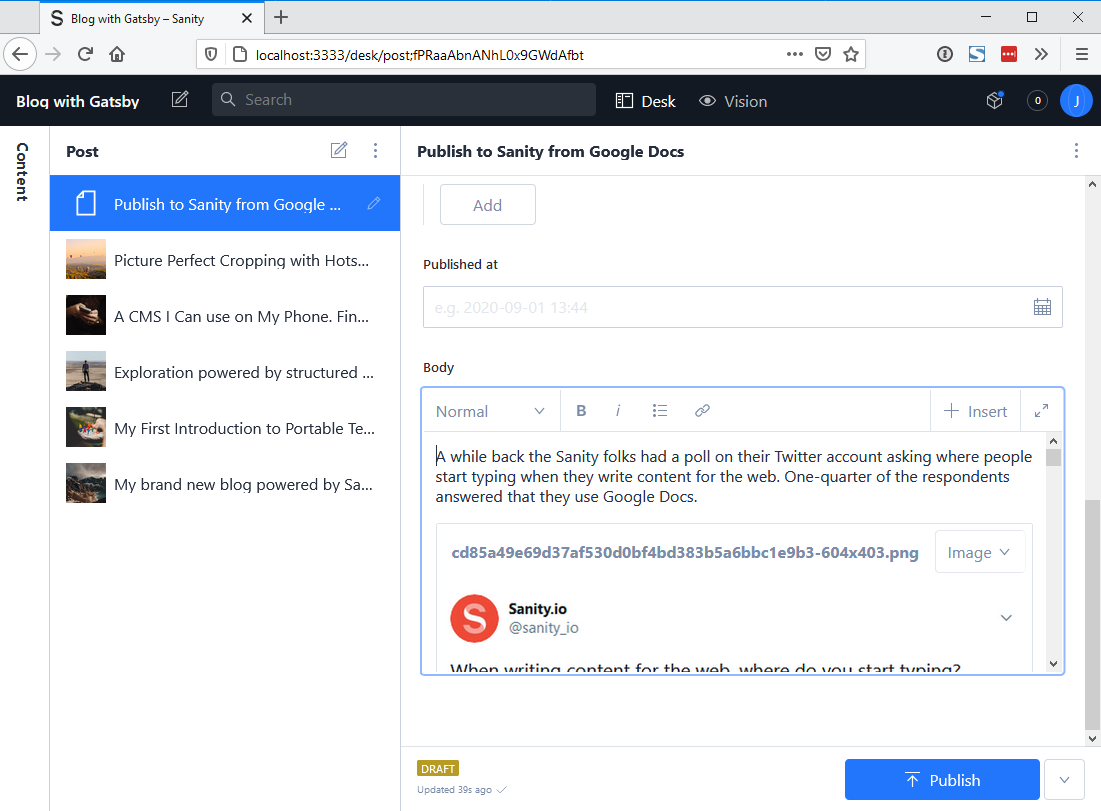Open the user avatar menu
This screenshot has width=1101, height=811.
click(1076, 100)
